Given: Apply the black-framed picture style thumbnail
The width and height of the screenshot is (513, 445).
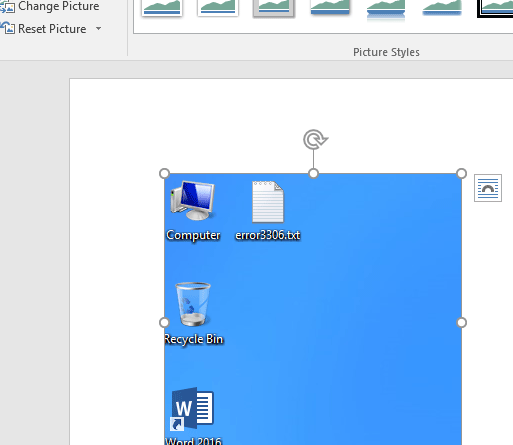Looking at the screenshot, I should [495, 8].
